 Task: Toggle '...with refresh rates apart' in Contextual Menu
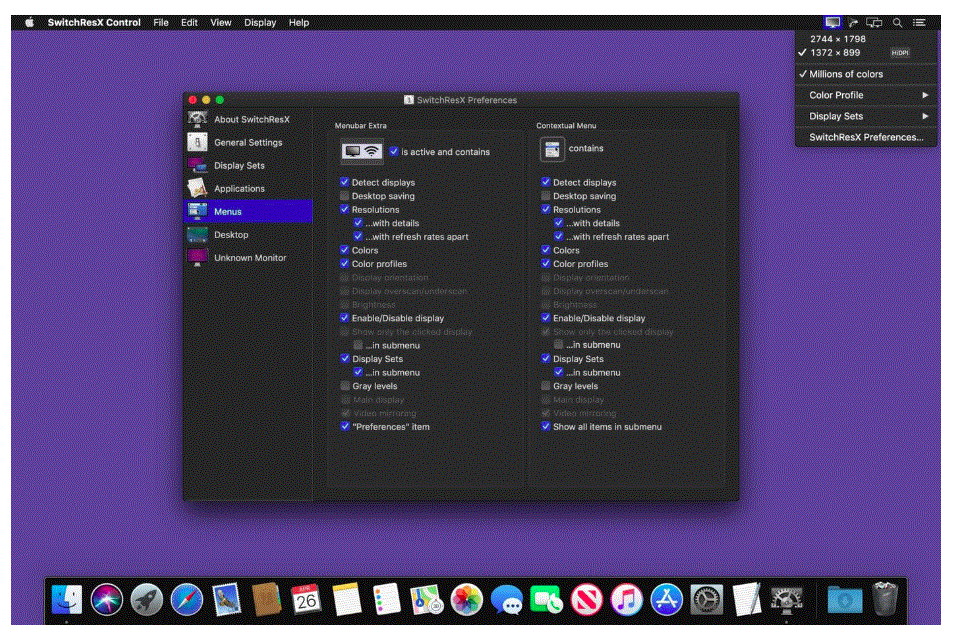click(x=559, y=237)
